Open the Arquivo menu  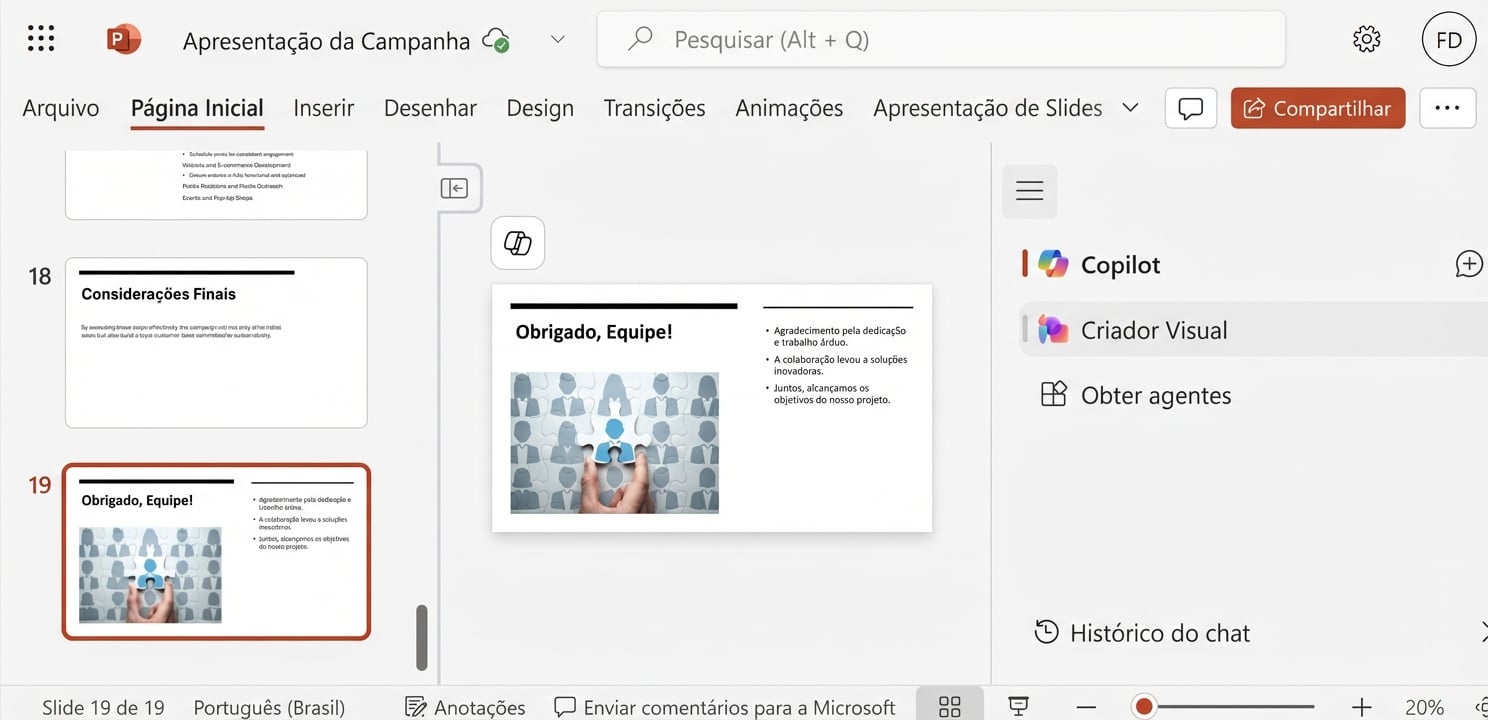coord(60,108)
